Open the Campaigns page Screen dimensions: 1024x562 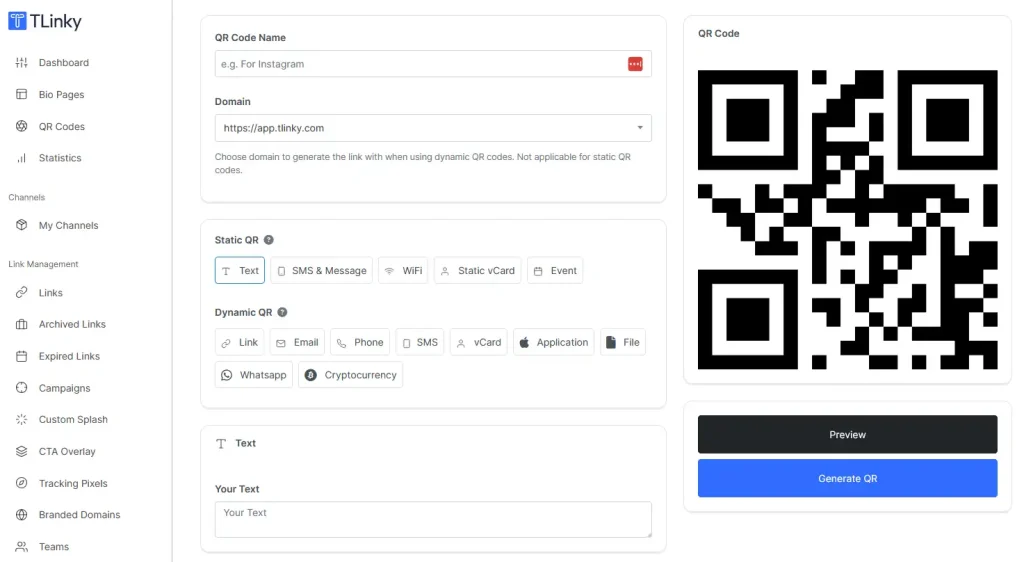[64, 388]
